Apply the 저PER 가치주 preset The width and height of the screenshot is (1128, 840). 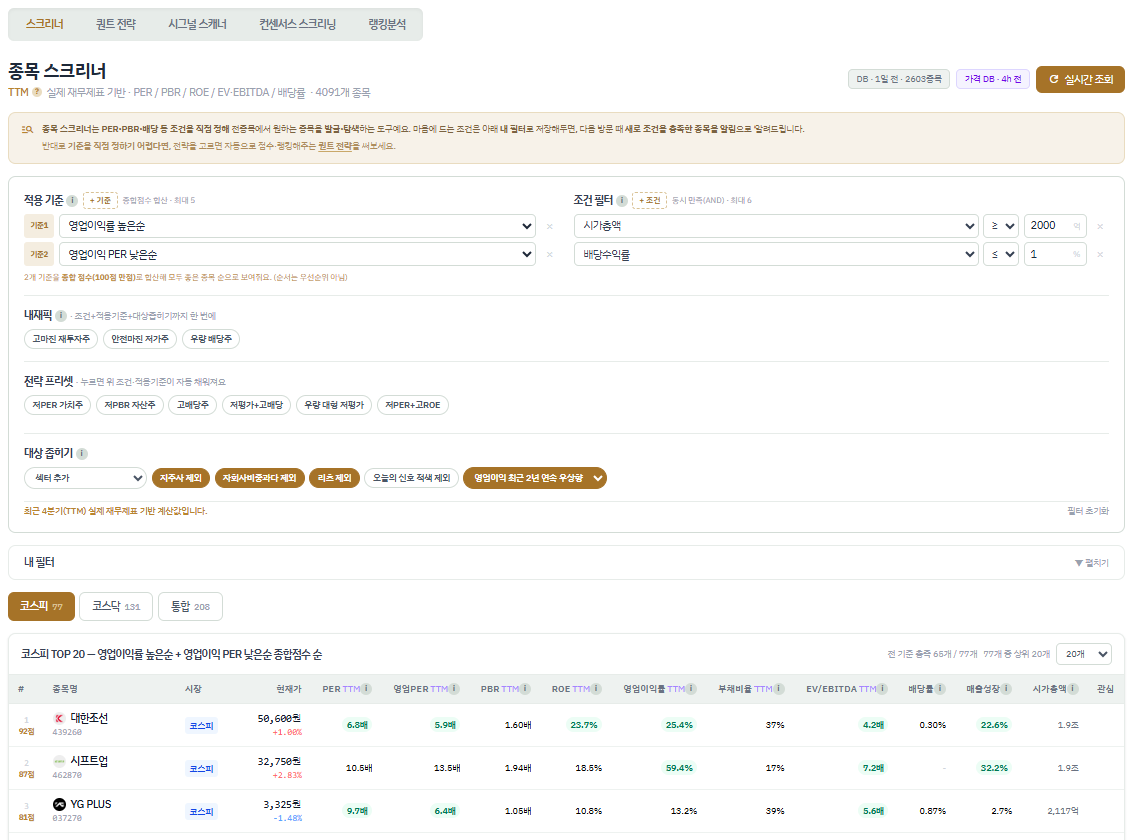pyautogui.click(x=58, y=405)
